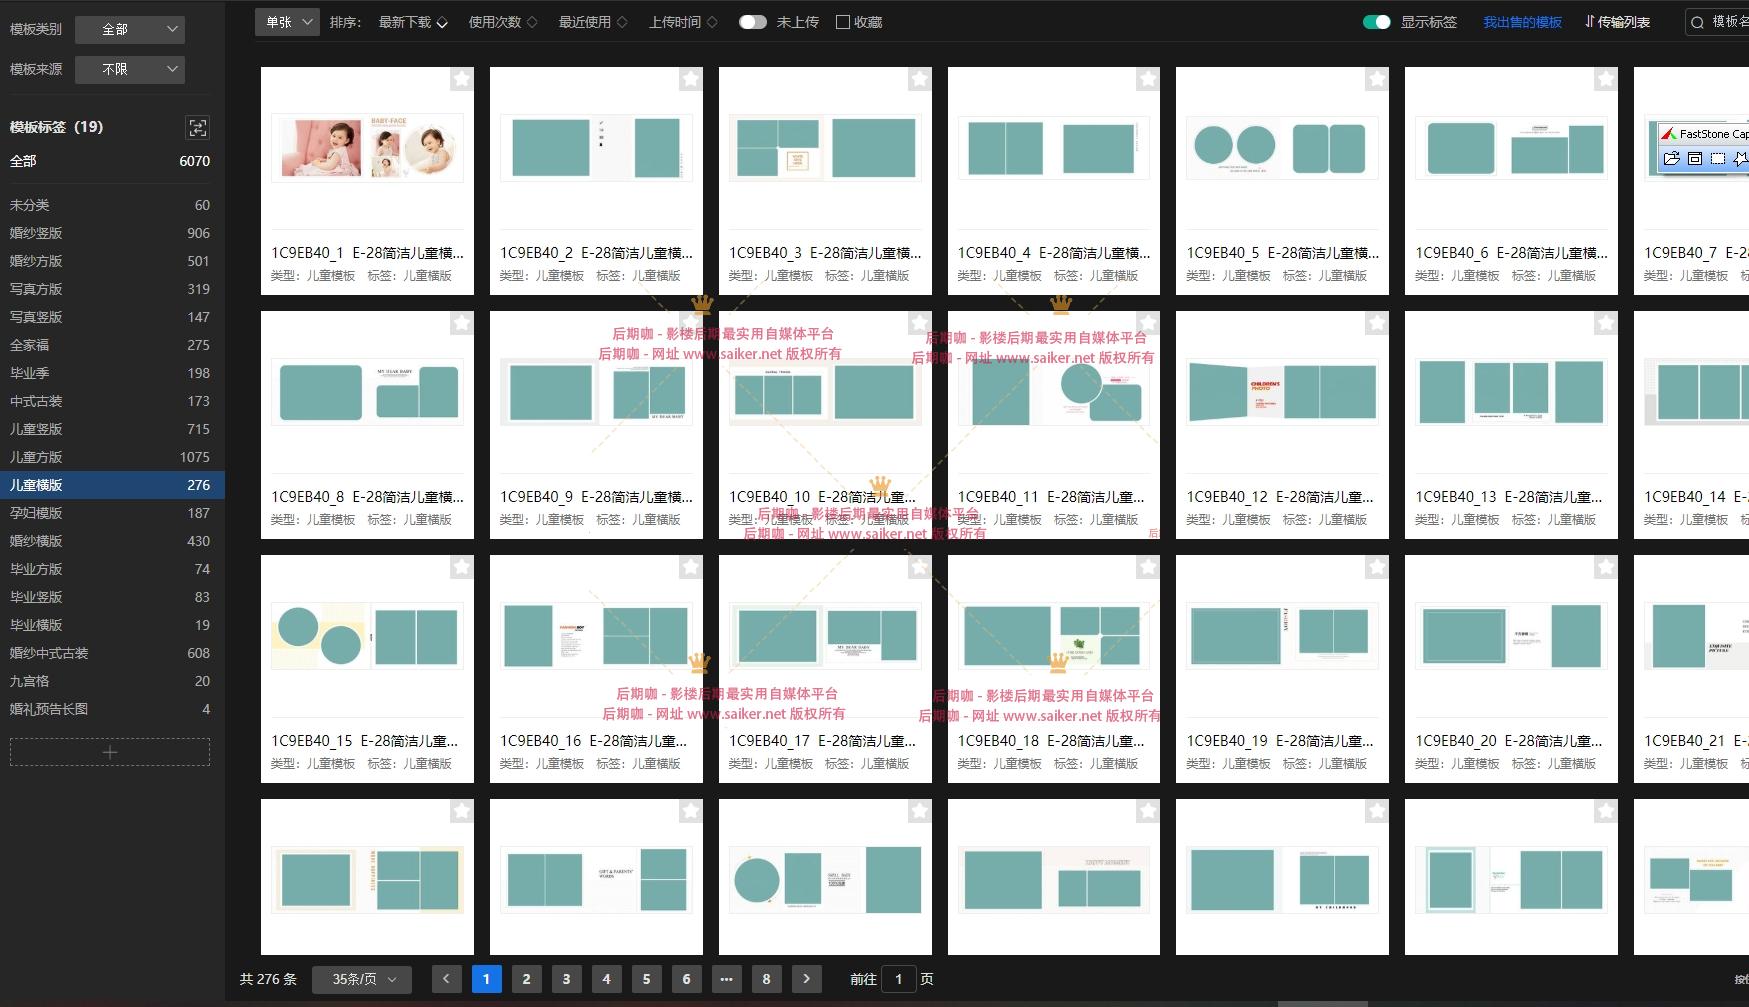Click the 1C9EB40_12 template name
Image resolution: width=1749 pixels, height=1007 pixels.
1280,497
